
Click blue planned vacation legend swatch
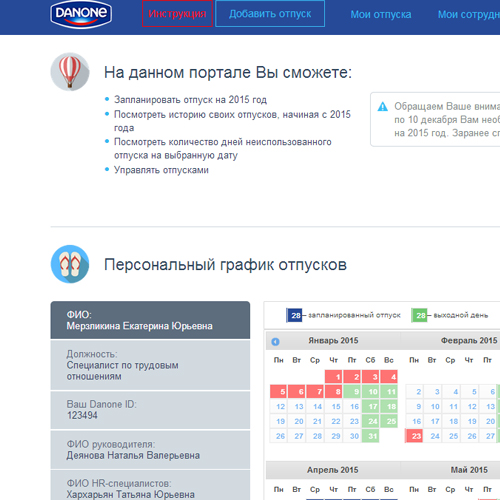294,315
